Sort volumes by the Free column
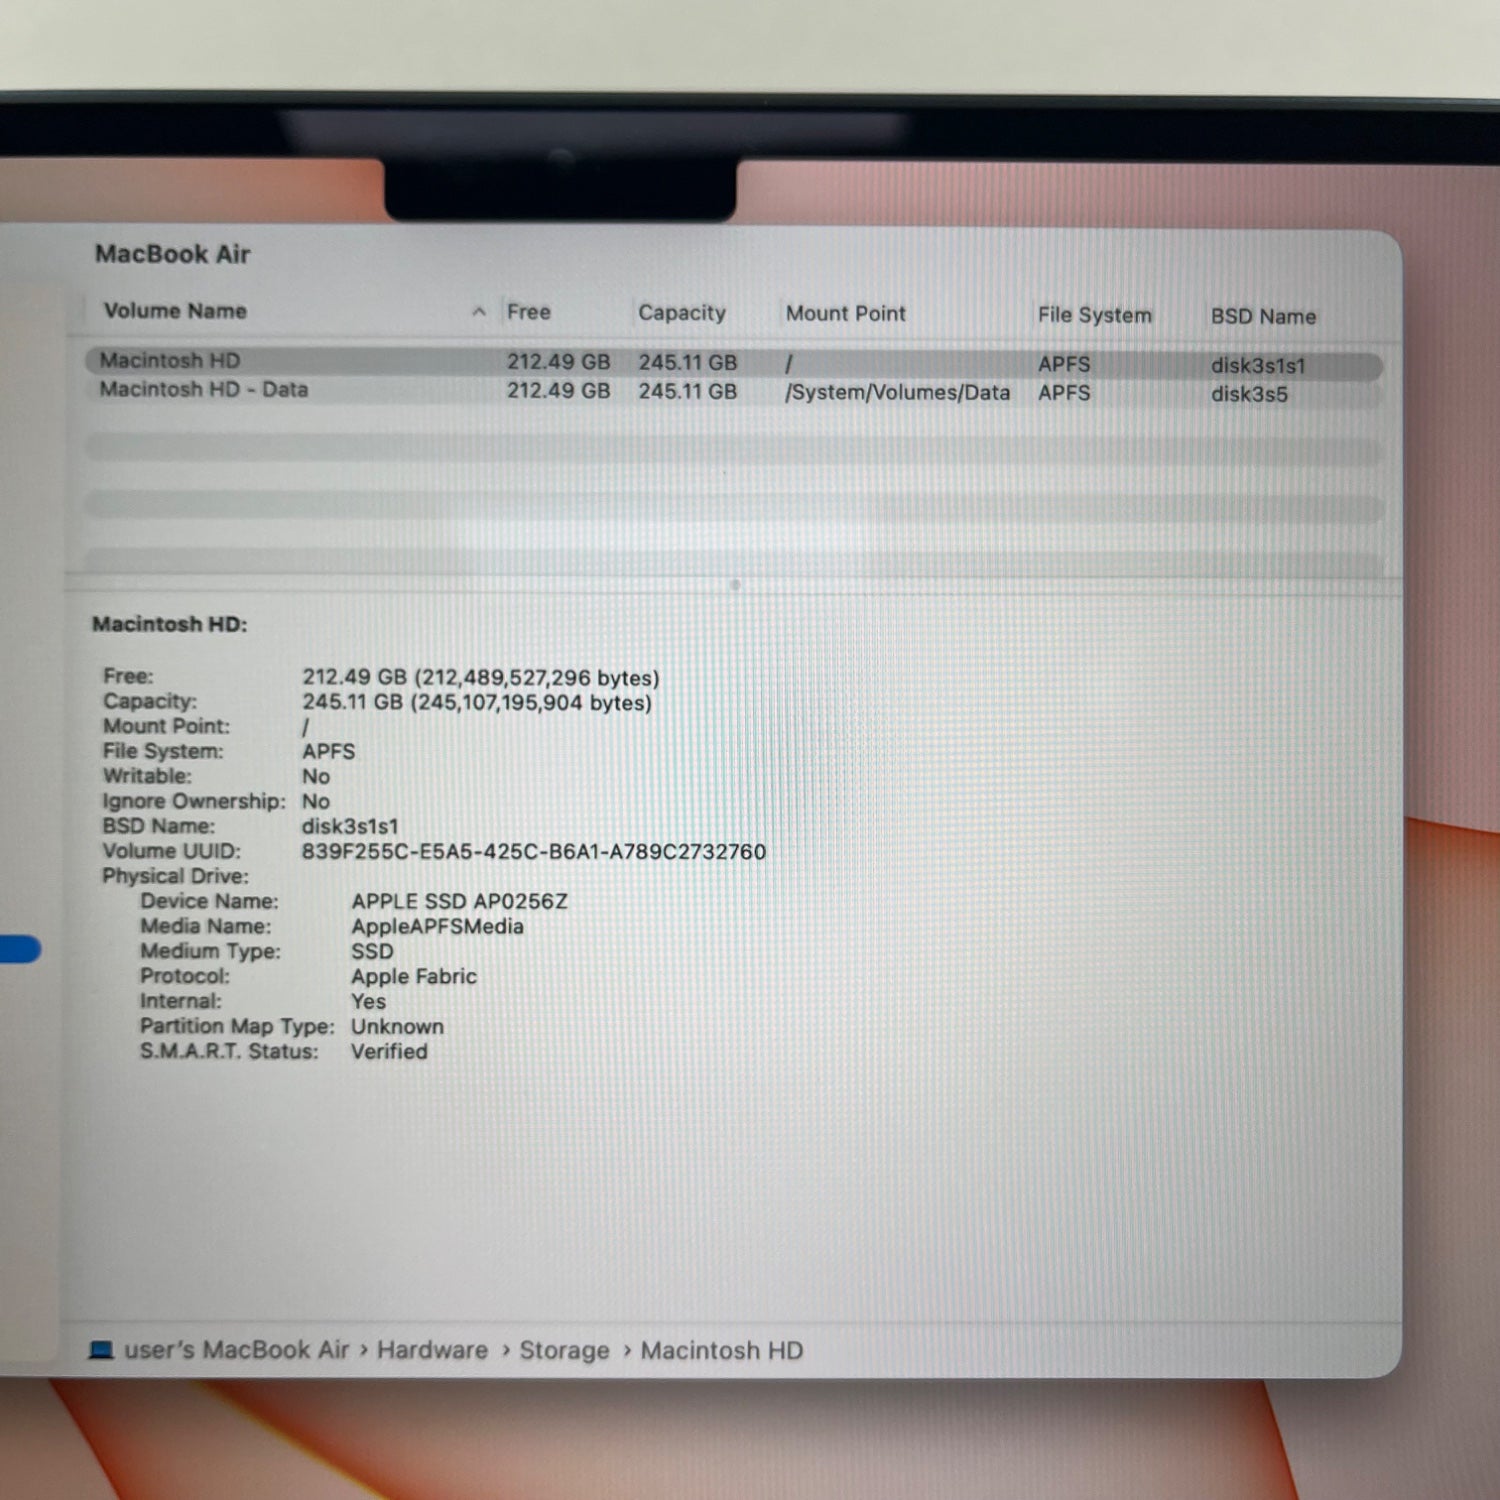1500x1500 pixels. [529, 312]
